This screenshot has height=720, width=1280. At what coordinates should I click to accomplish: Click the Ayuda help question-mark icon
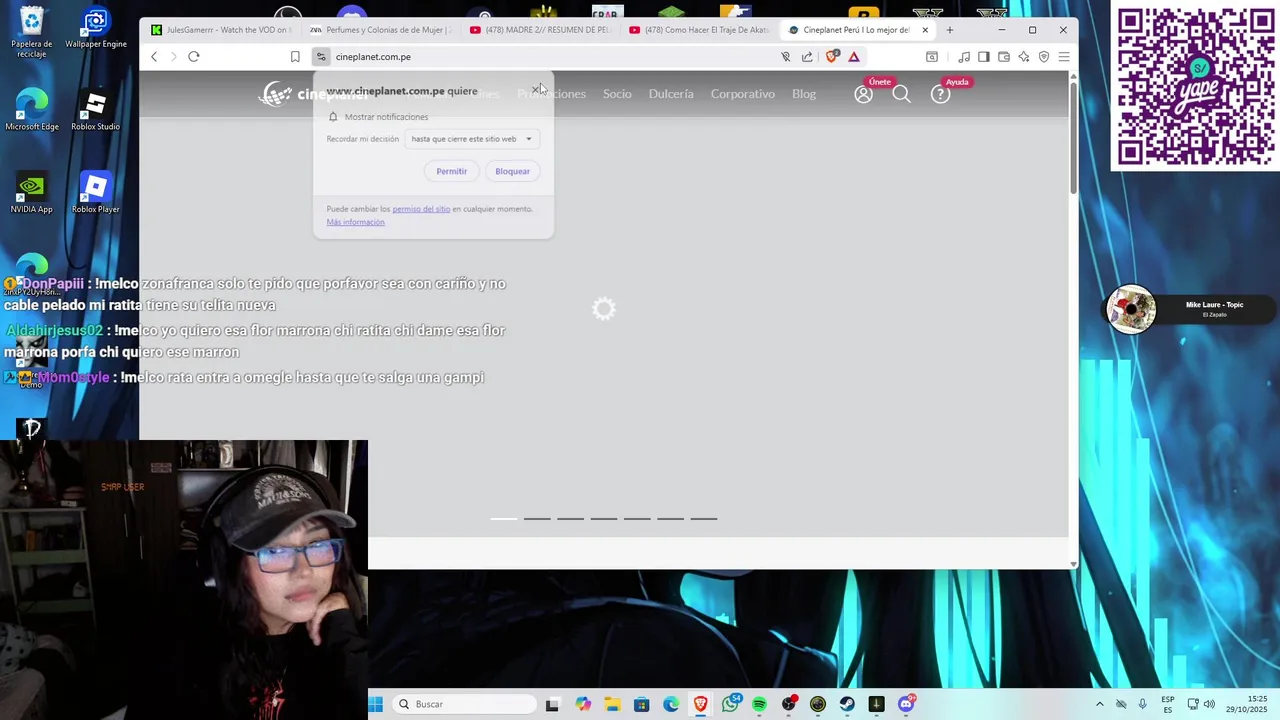point(940,94)
